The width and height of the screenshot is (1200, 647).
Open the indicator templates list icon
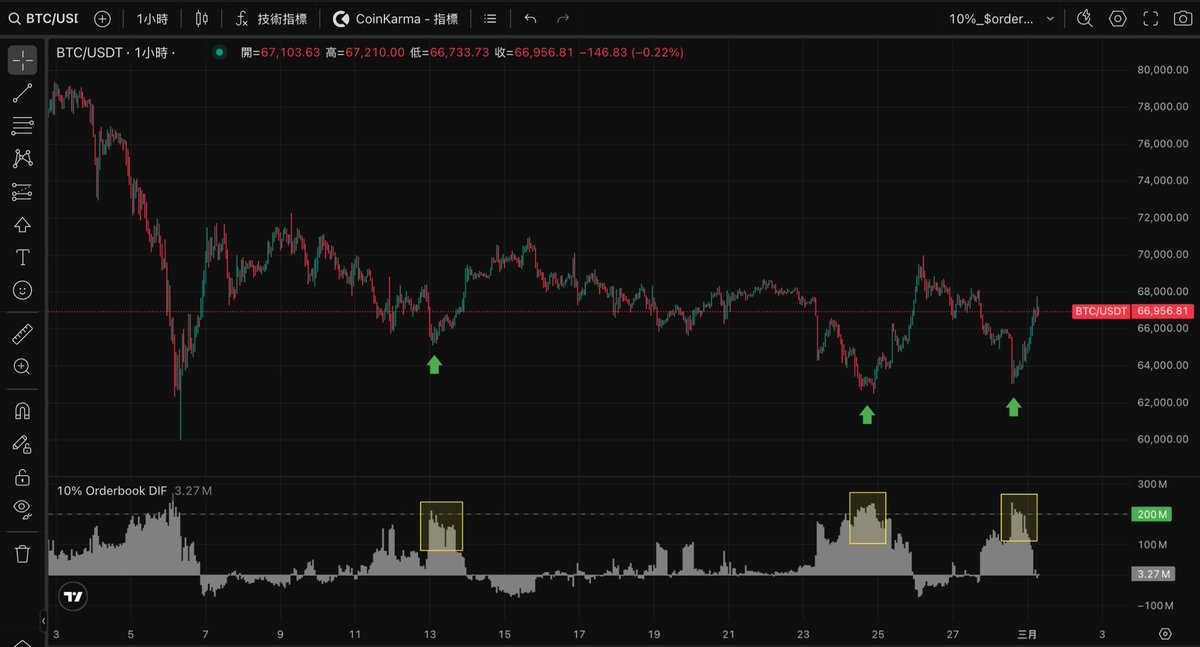point(489,18)
